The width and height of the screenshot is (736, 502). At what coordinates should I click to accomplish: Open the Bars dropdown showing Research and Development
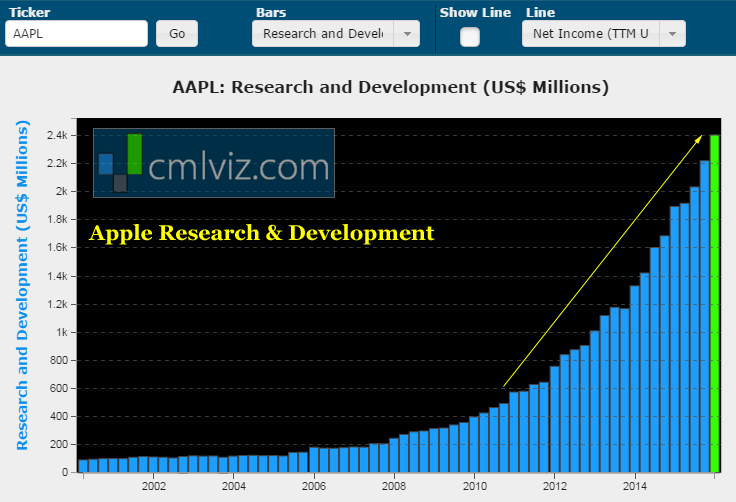pyautogui.click(x=336, y=33)
